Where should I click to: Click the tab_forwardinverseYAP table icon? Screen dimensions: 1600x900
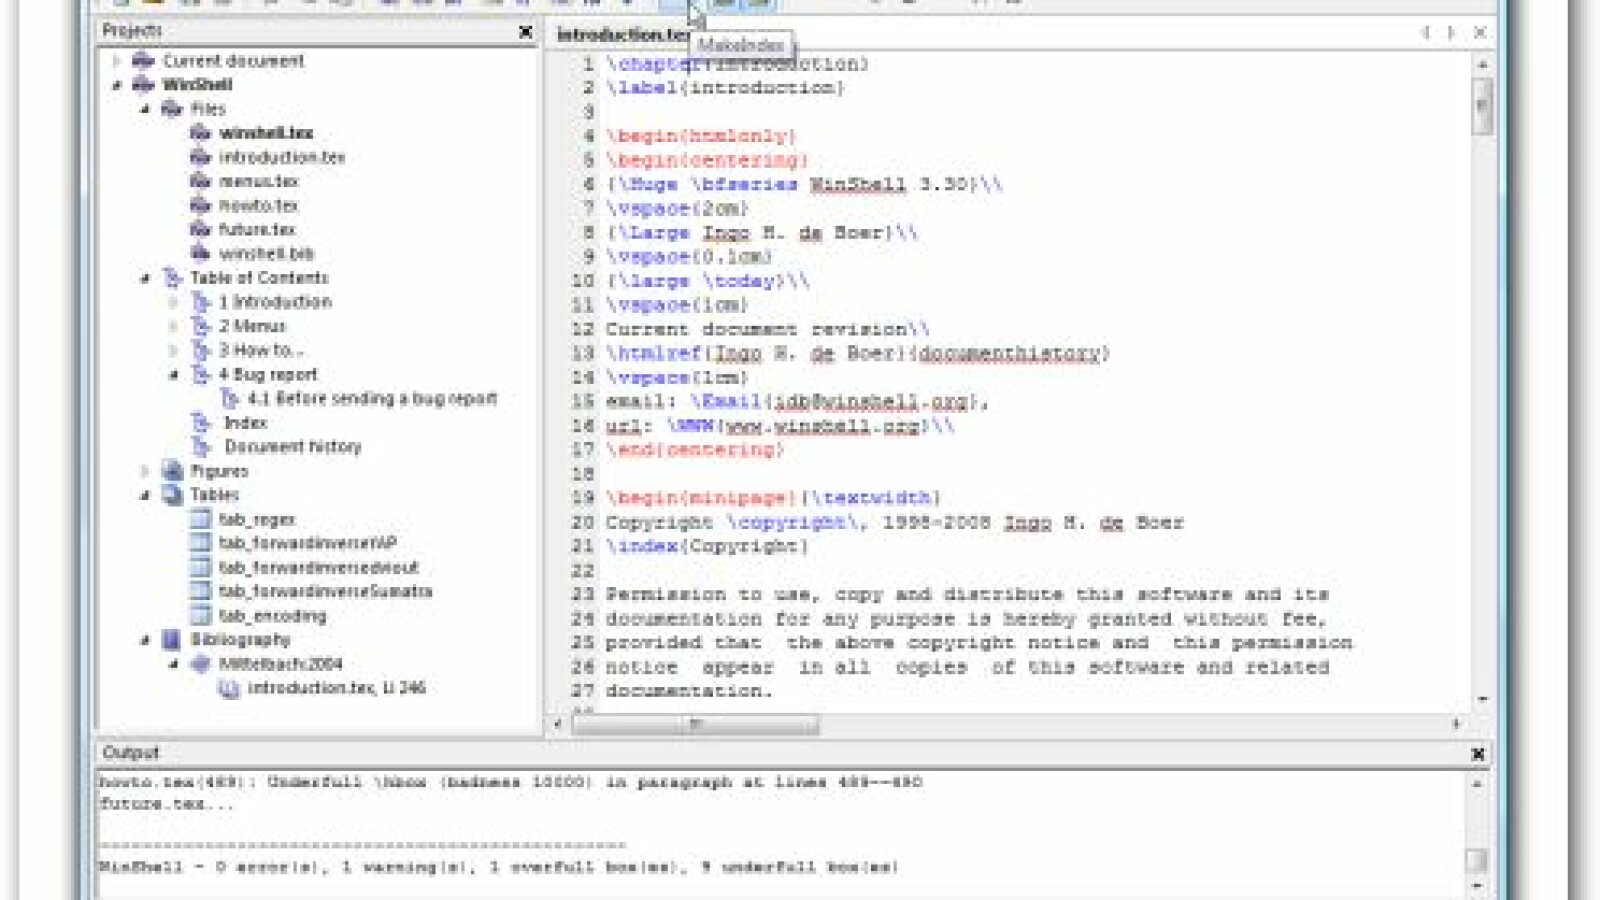[x=200, y=543]
